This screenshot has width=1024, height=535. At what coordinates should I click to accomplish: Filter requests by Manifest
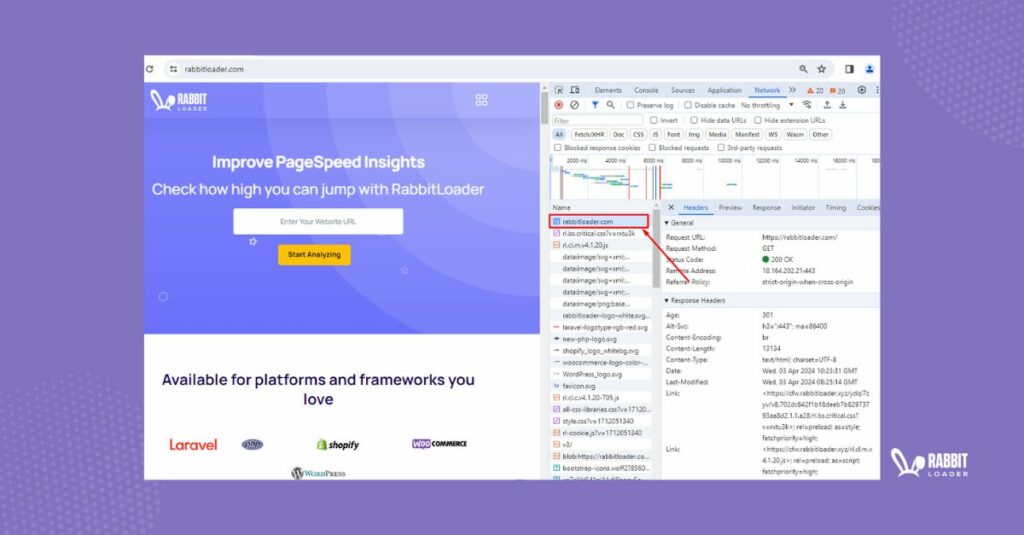click(746, 135)
